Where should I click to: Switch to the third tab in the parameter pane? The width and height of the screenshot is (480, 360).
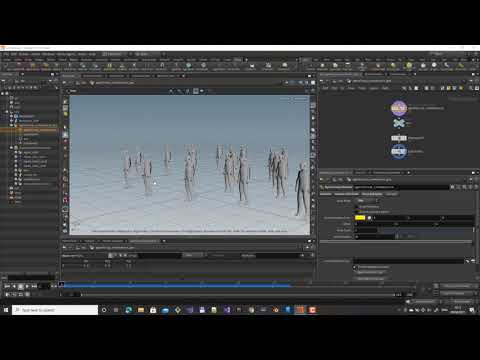372,194
